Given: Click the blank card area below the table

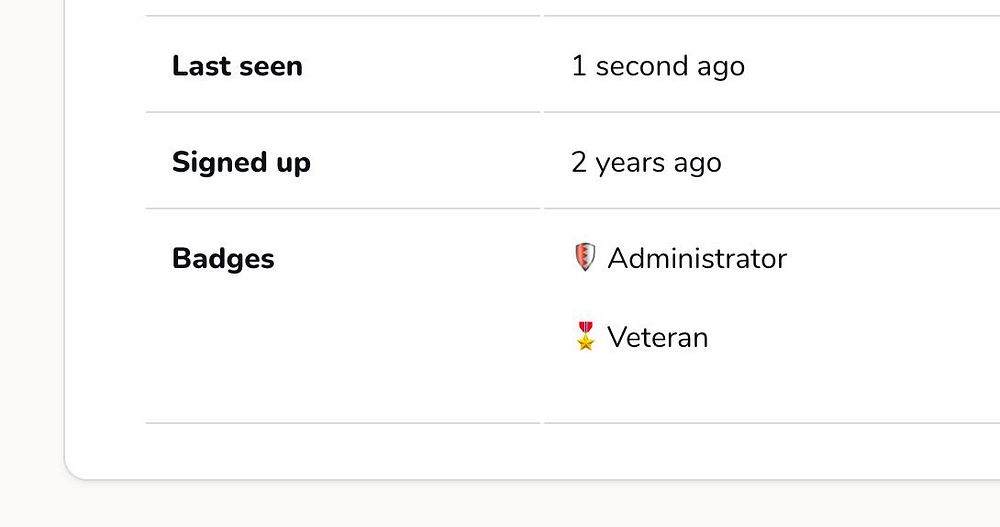Looking at the screenshot, I should 500,451.
